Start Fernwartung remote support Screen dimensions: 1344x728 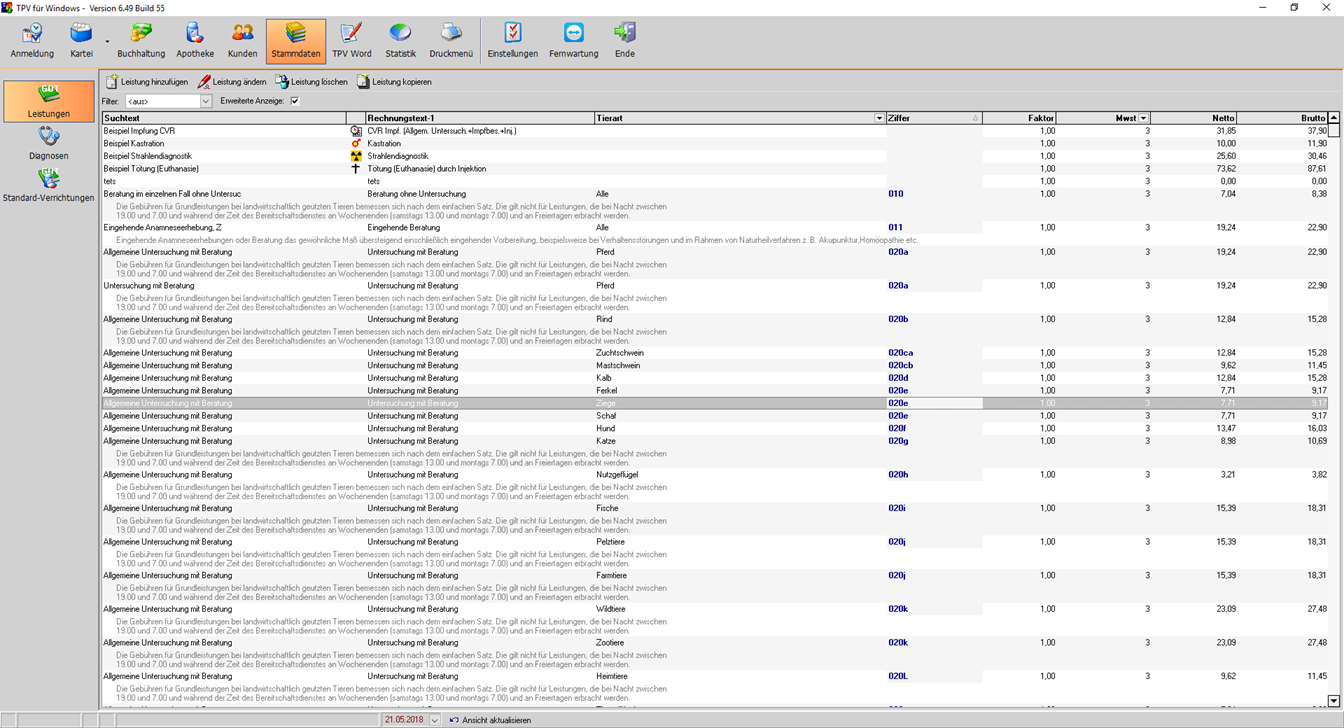pos(573,40)
